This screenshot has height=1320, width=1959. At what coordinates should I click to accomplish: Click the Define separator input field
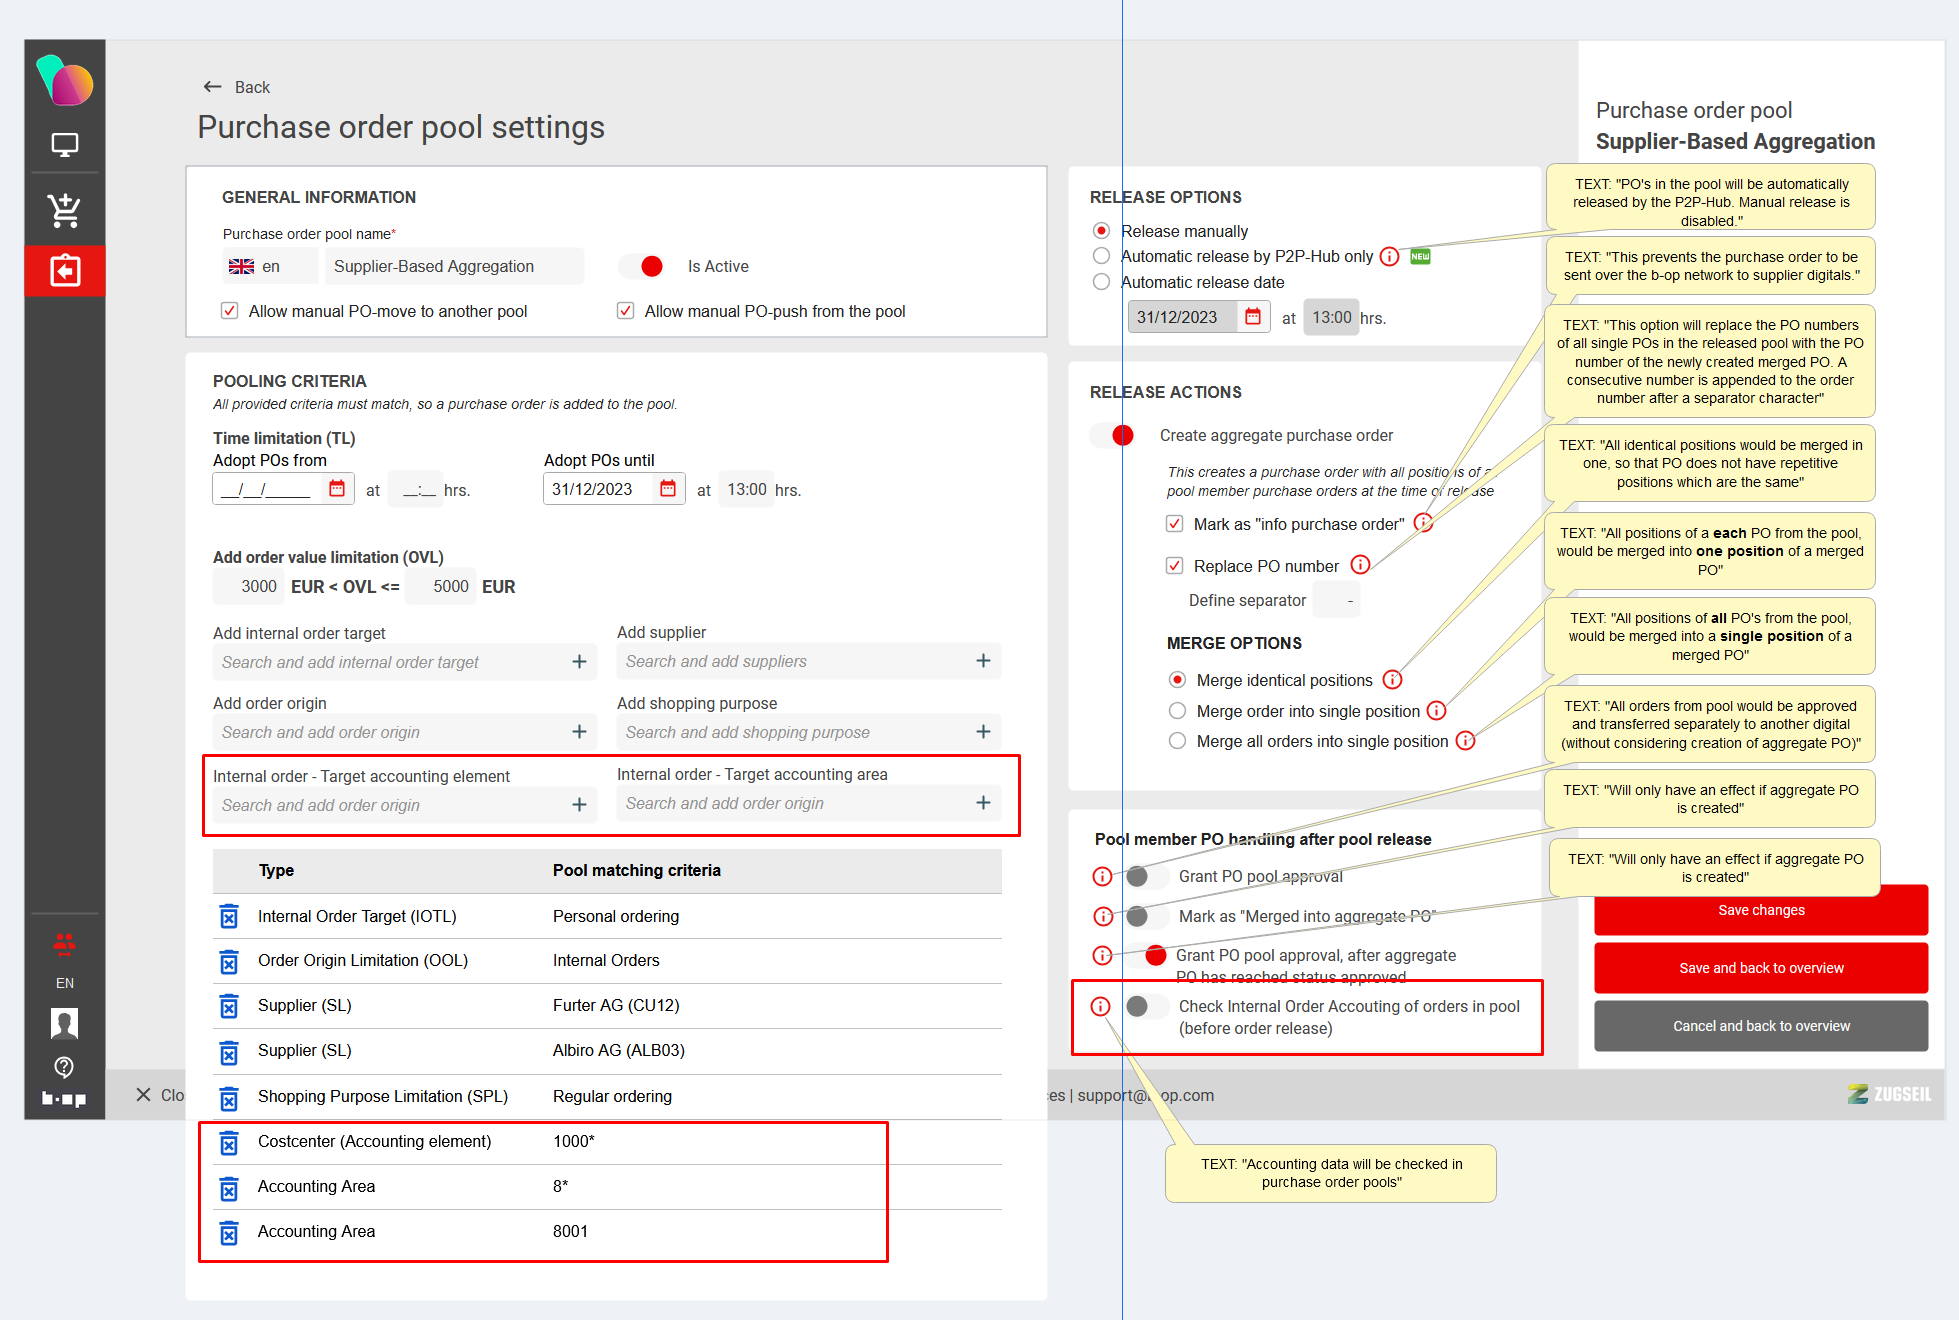click(1338, 600)
